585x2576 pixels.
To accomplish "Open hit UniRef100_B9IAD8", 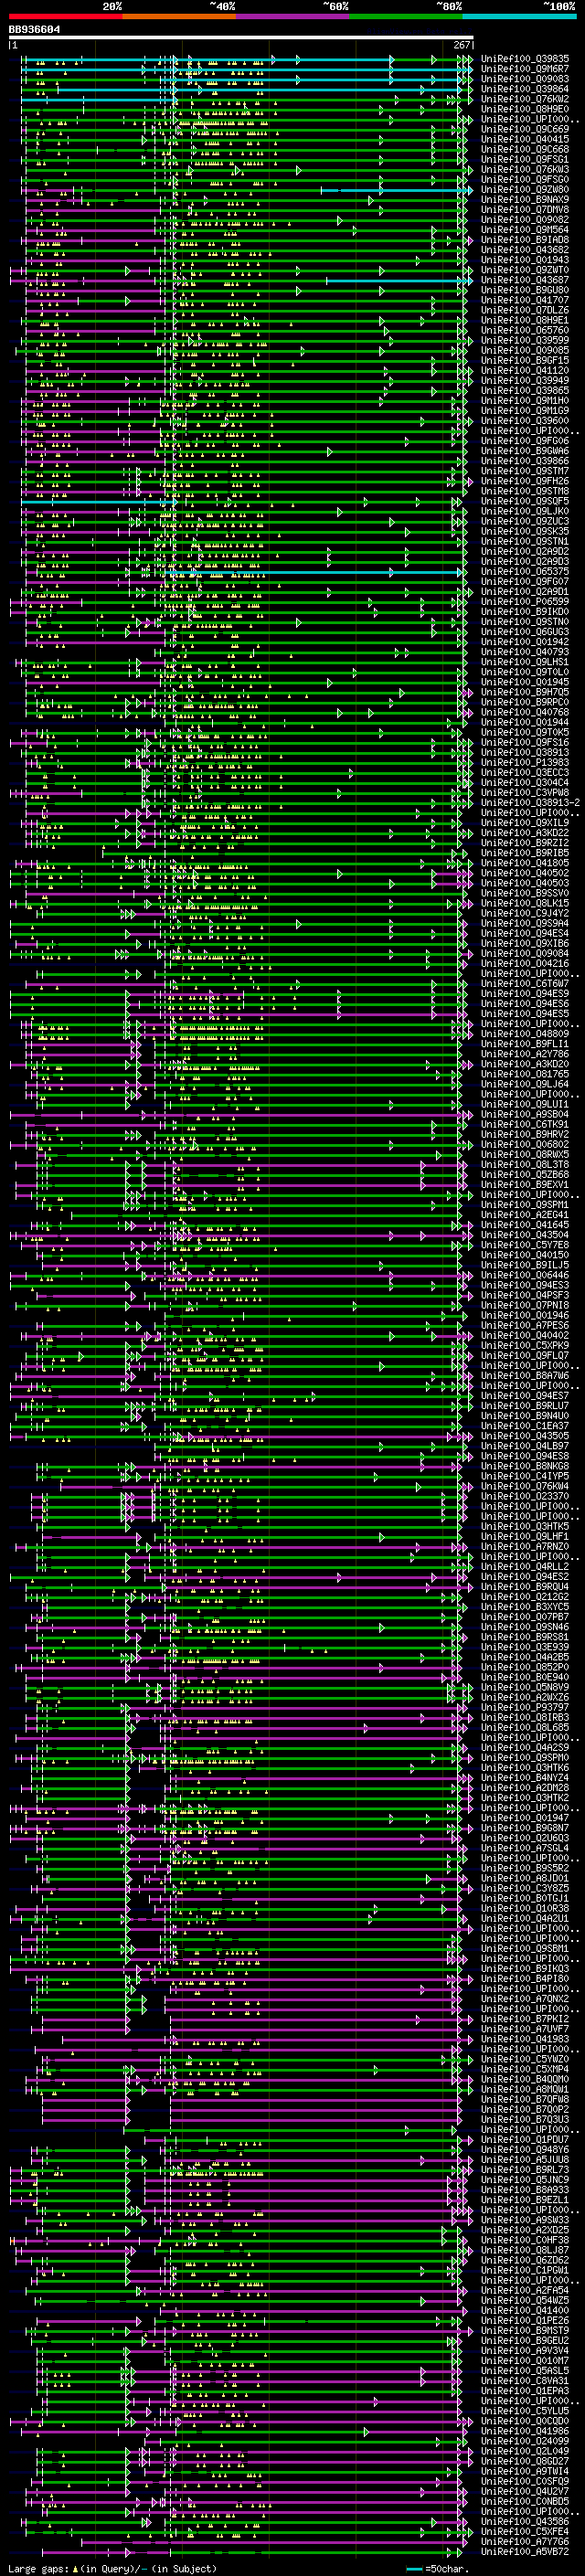I will click(x=525, y=240).
